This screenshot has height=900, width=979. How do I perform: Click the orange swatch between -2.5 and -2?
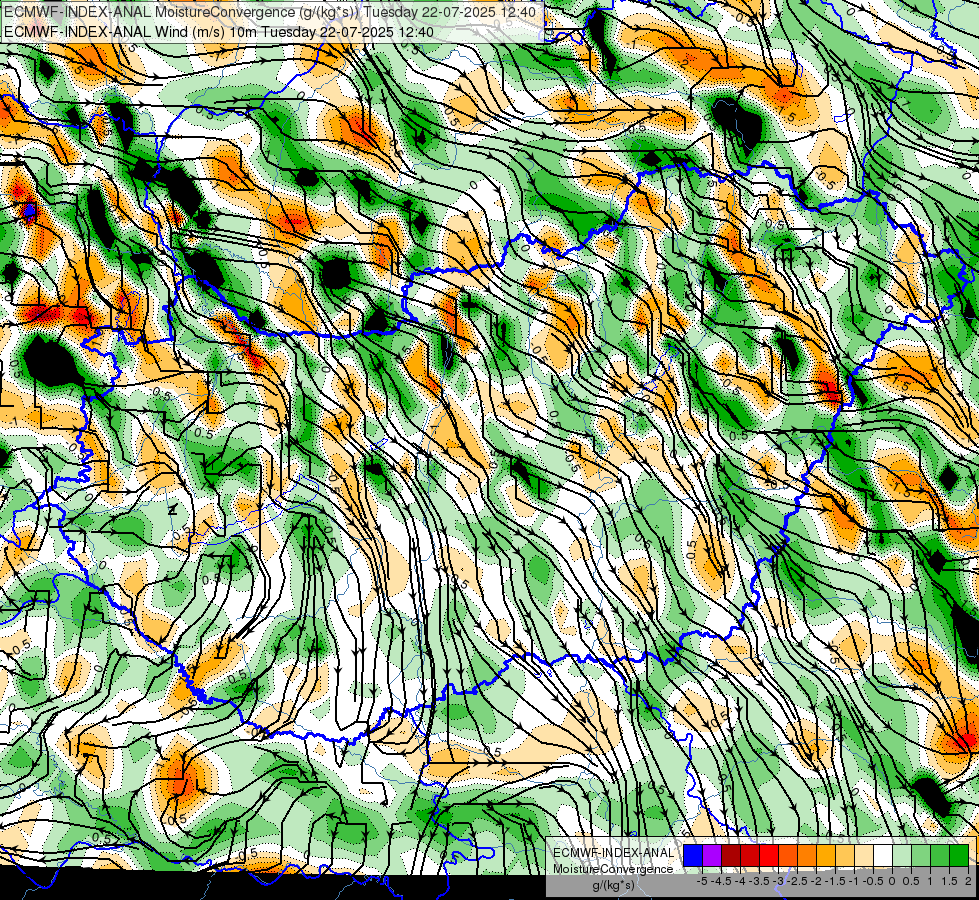pyautogui.click(x=807, y=855)
